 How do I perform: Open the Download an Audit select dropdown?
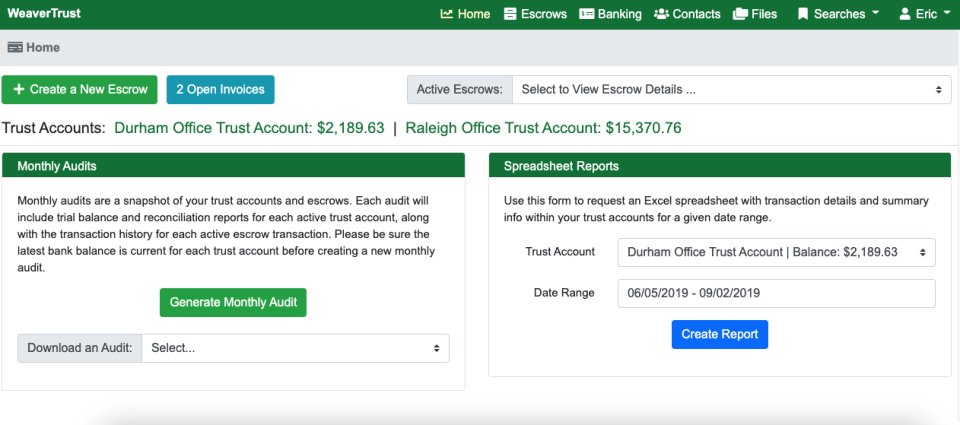(295, 348)
